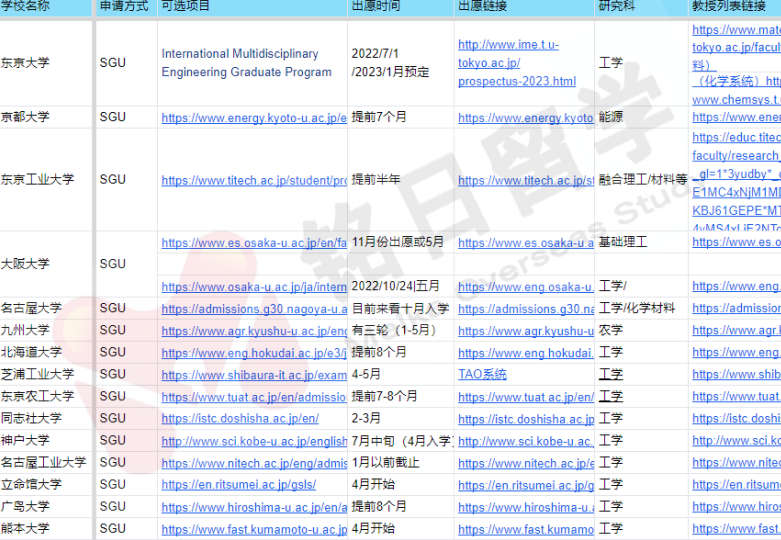The height and width of the screenshot is (540, 781).
Task: Open the 北海道大学 professor list link
Action: pos(735,352)
